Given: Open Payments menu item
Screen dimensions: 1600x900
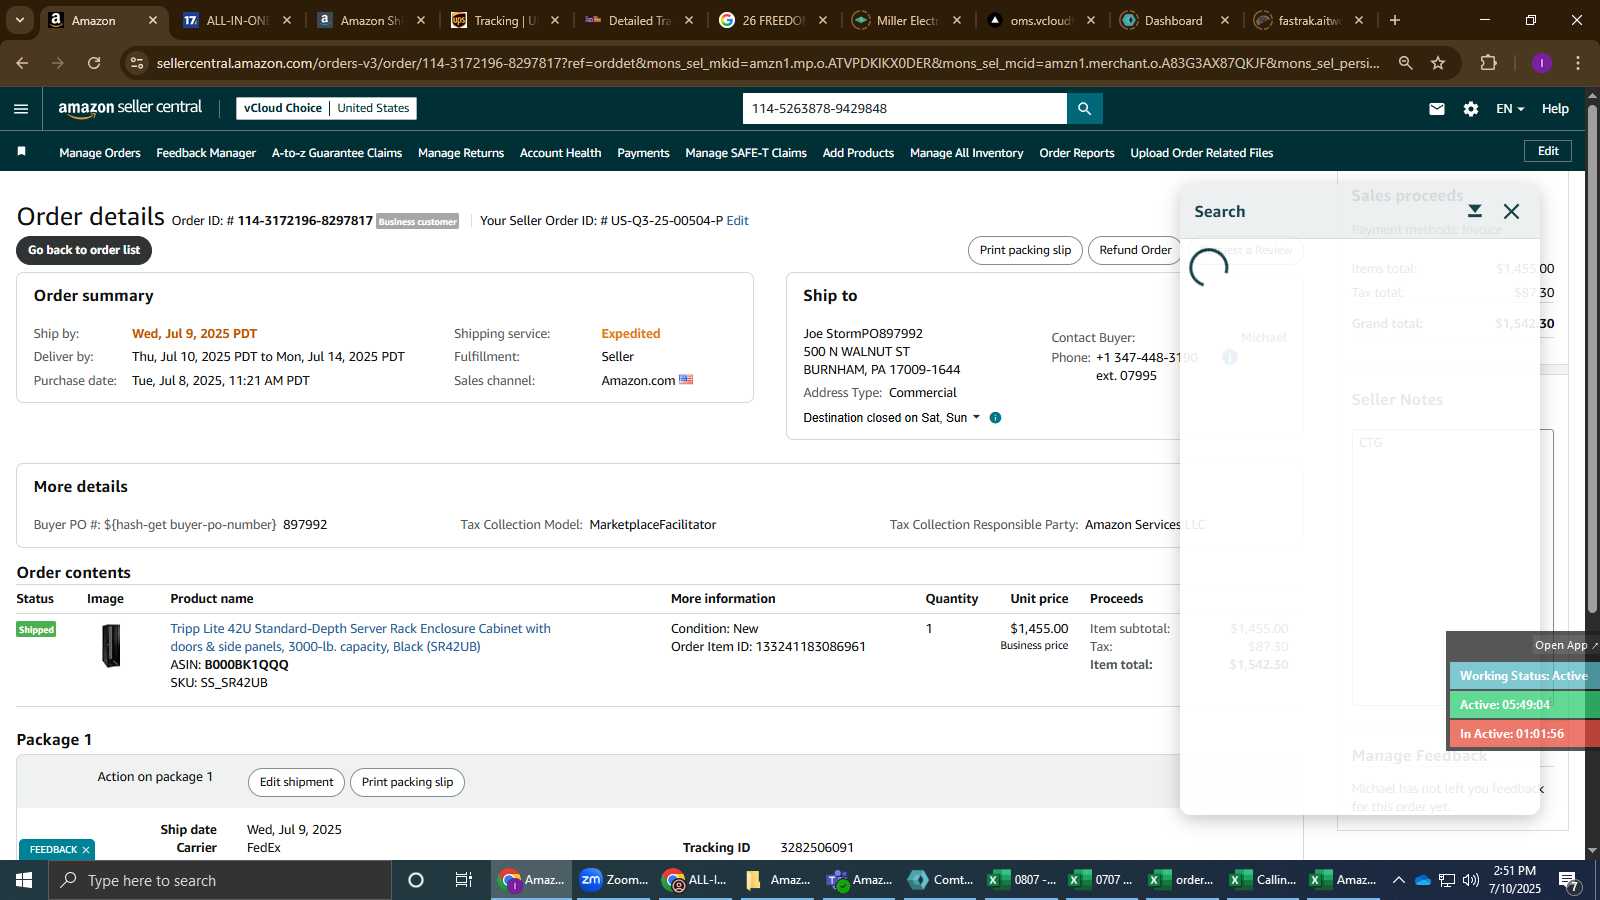Looking at the screenshot, I should pyautogui.click(x=643, y=153).
